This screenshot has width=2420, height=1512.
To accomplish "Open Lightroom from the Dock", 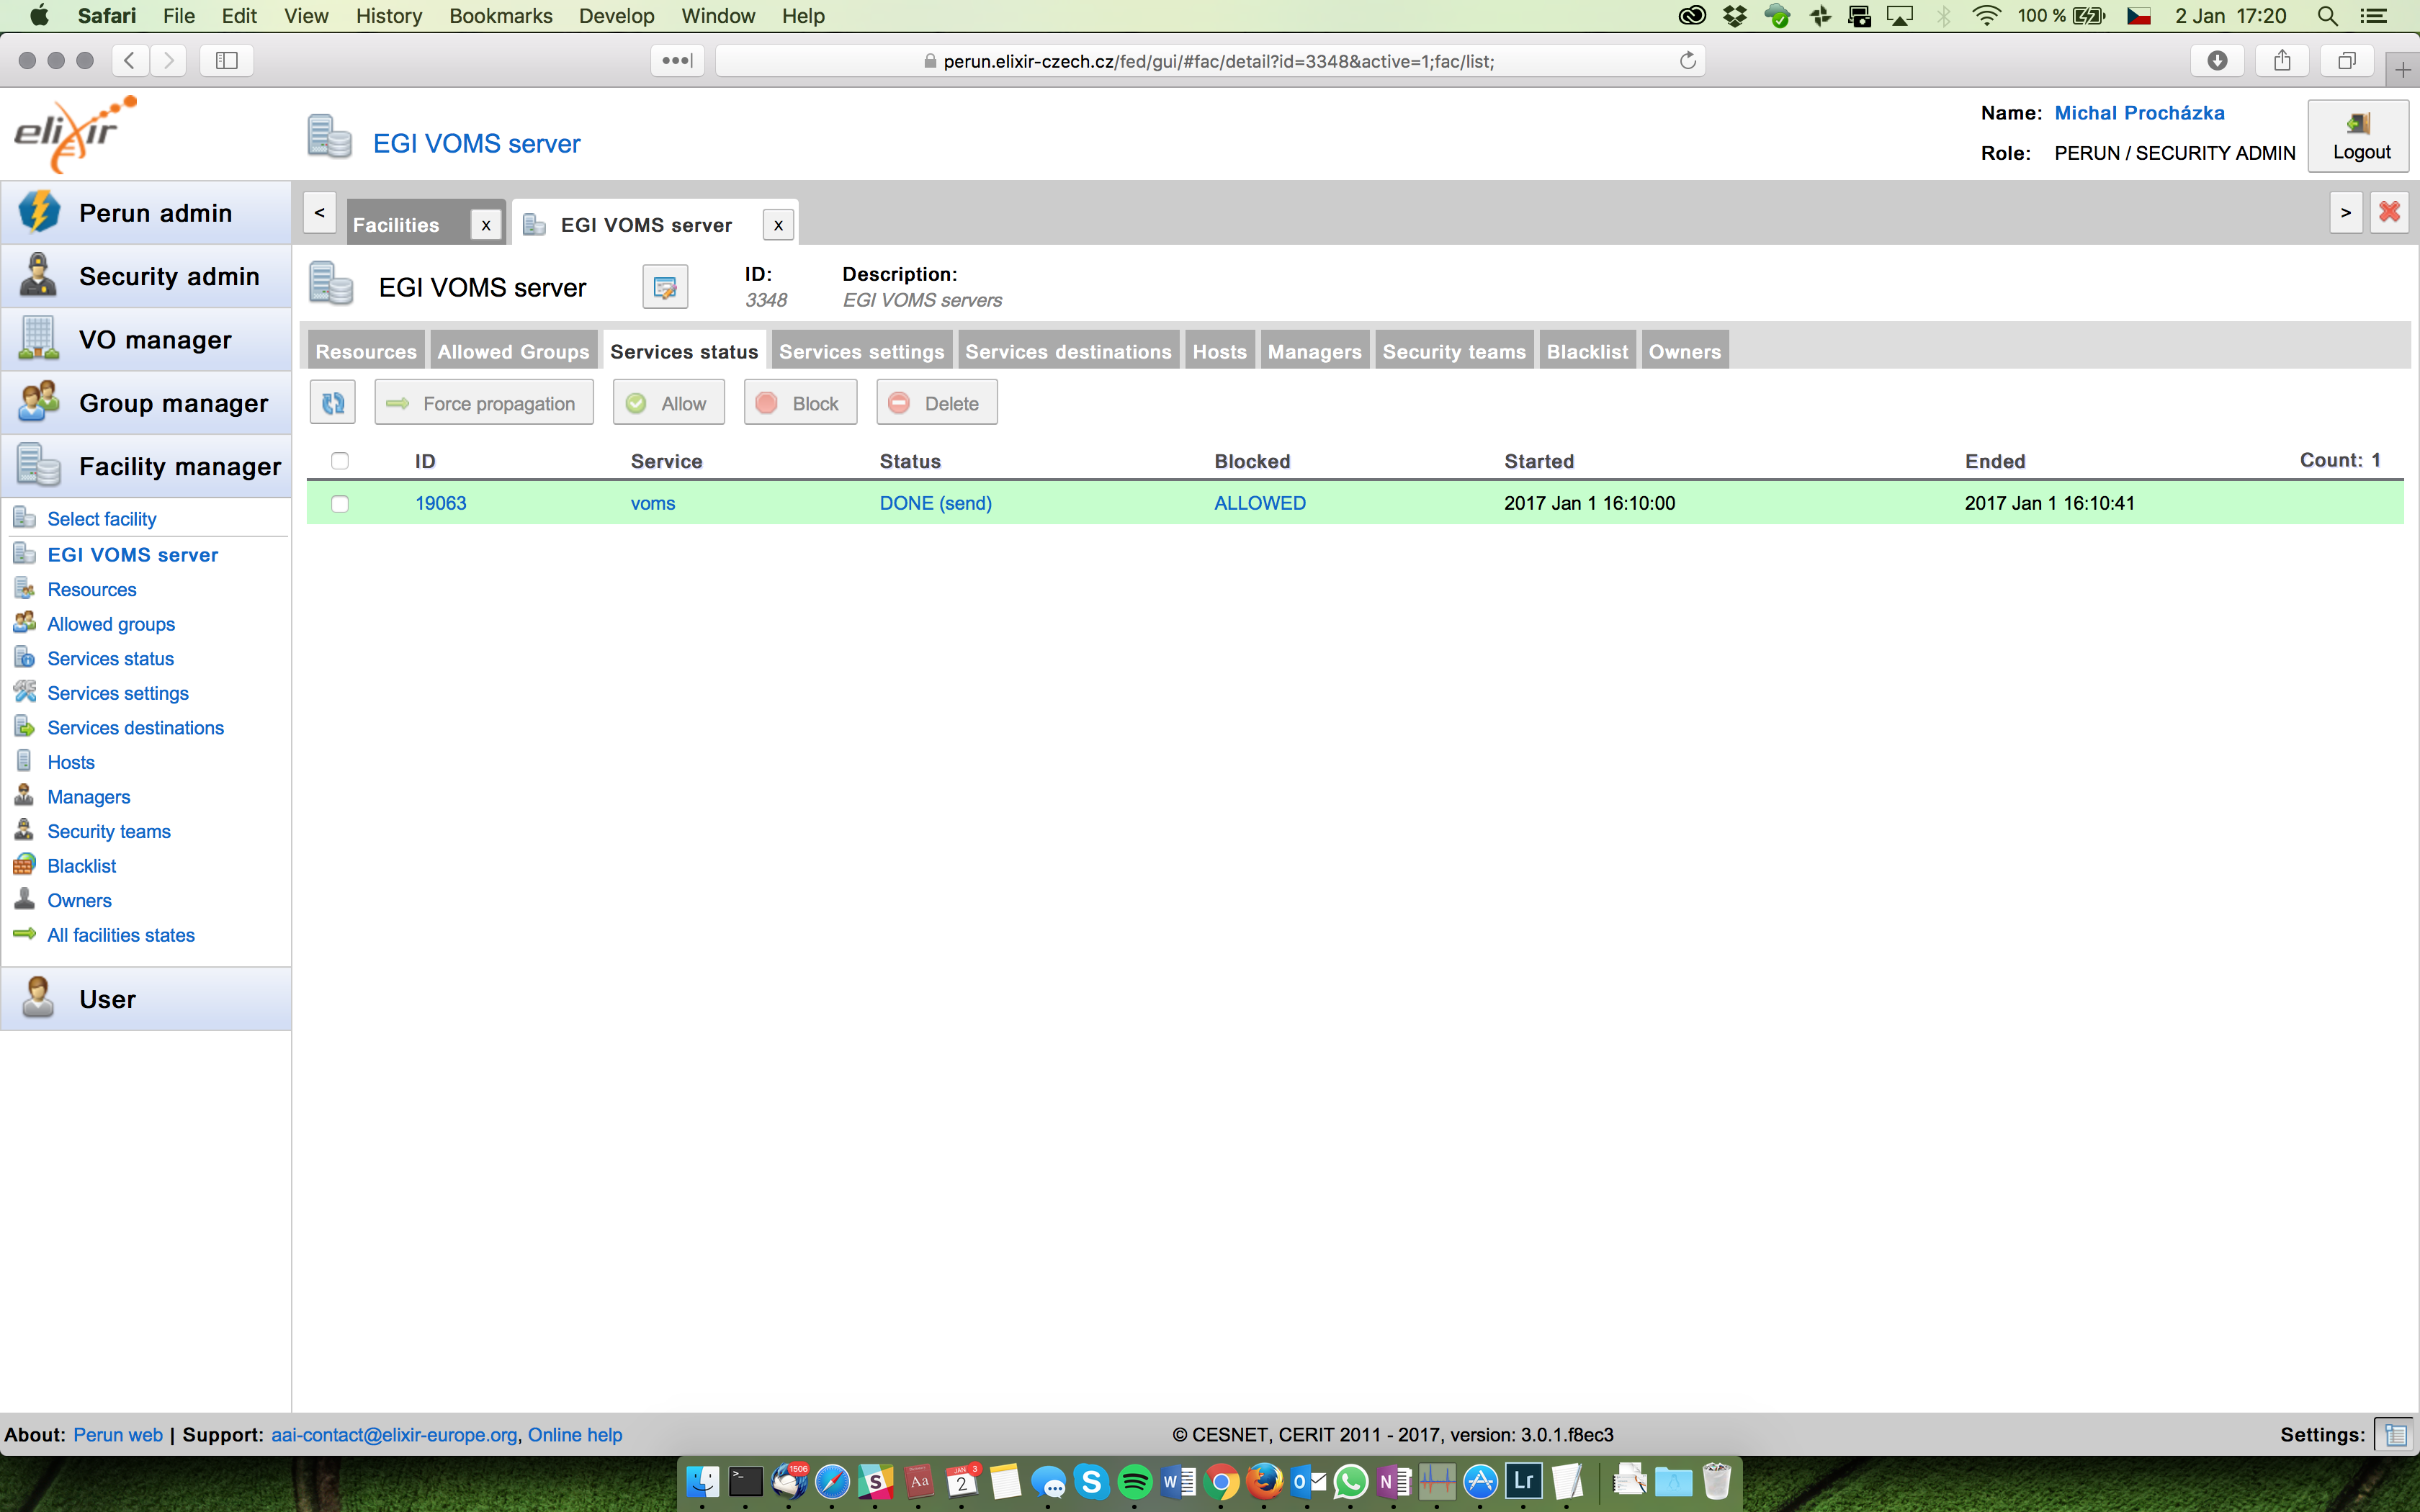I will 1524,1481.
